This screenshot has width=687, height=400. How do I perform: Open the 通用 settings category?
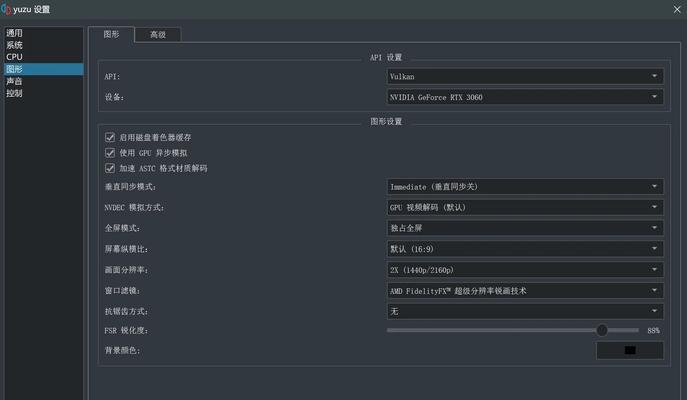click(x=43, y=33)
